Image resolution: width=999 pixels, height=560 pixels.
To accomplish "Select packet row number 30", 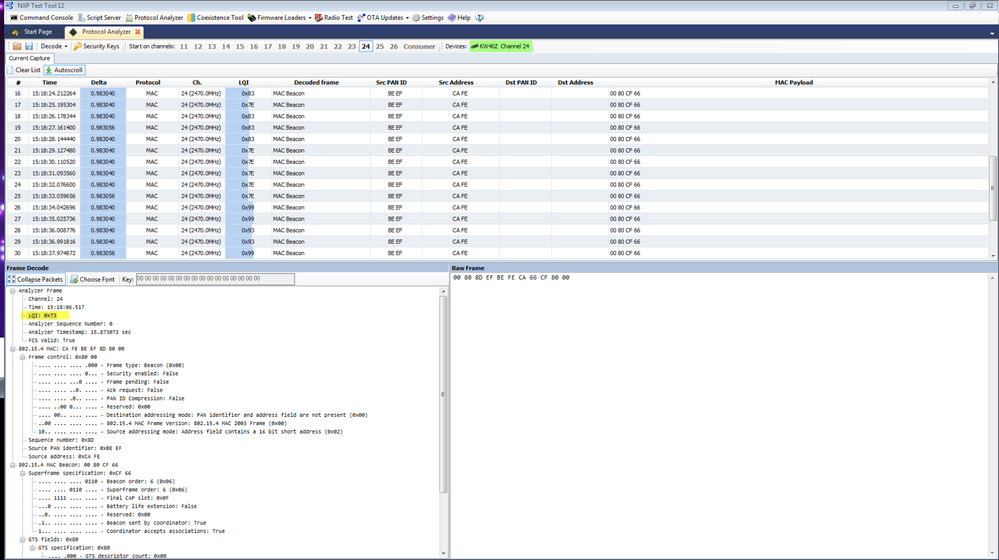I will point(497,253).
